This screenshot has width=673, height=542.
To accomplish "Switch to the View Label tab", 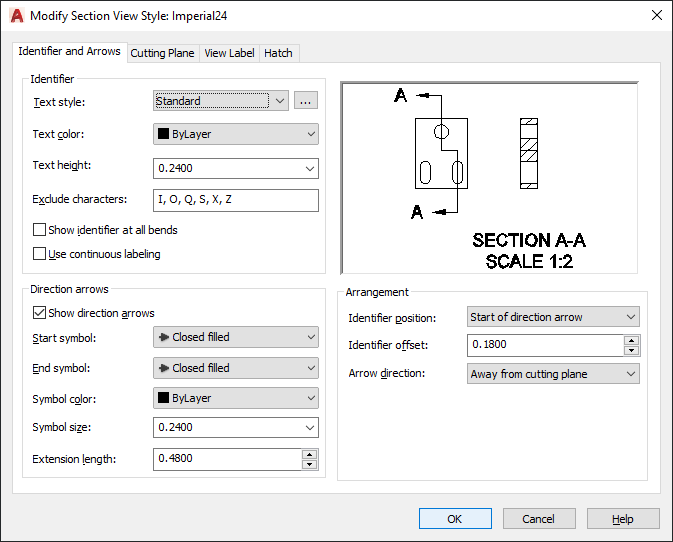I will (x=229, y=53).
